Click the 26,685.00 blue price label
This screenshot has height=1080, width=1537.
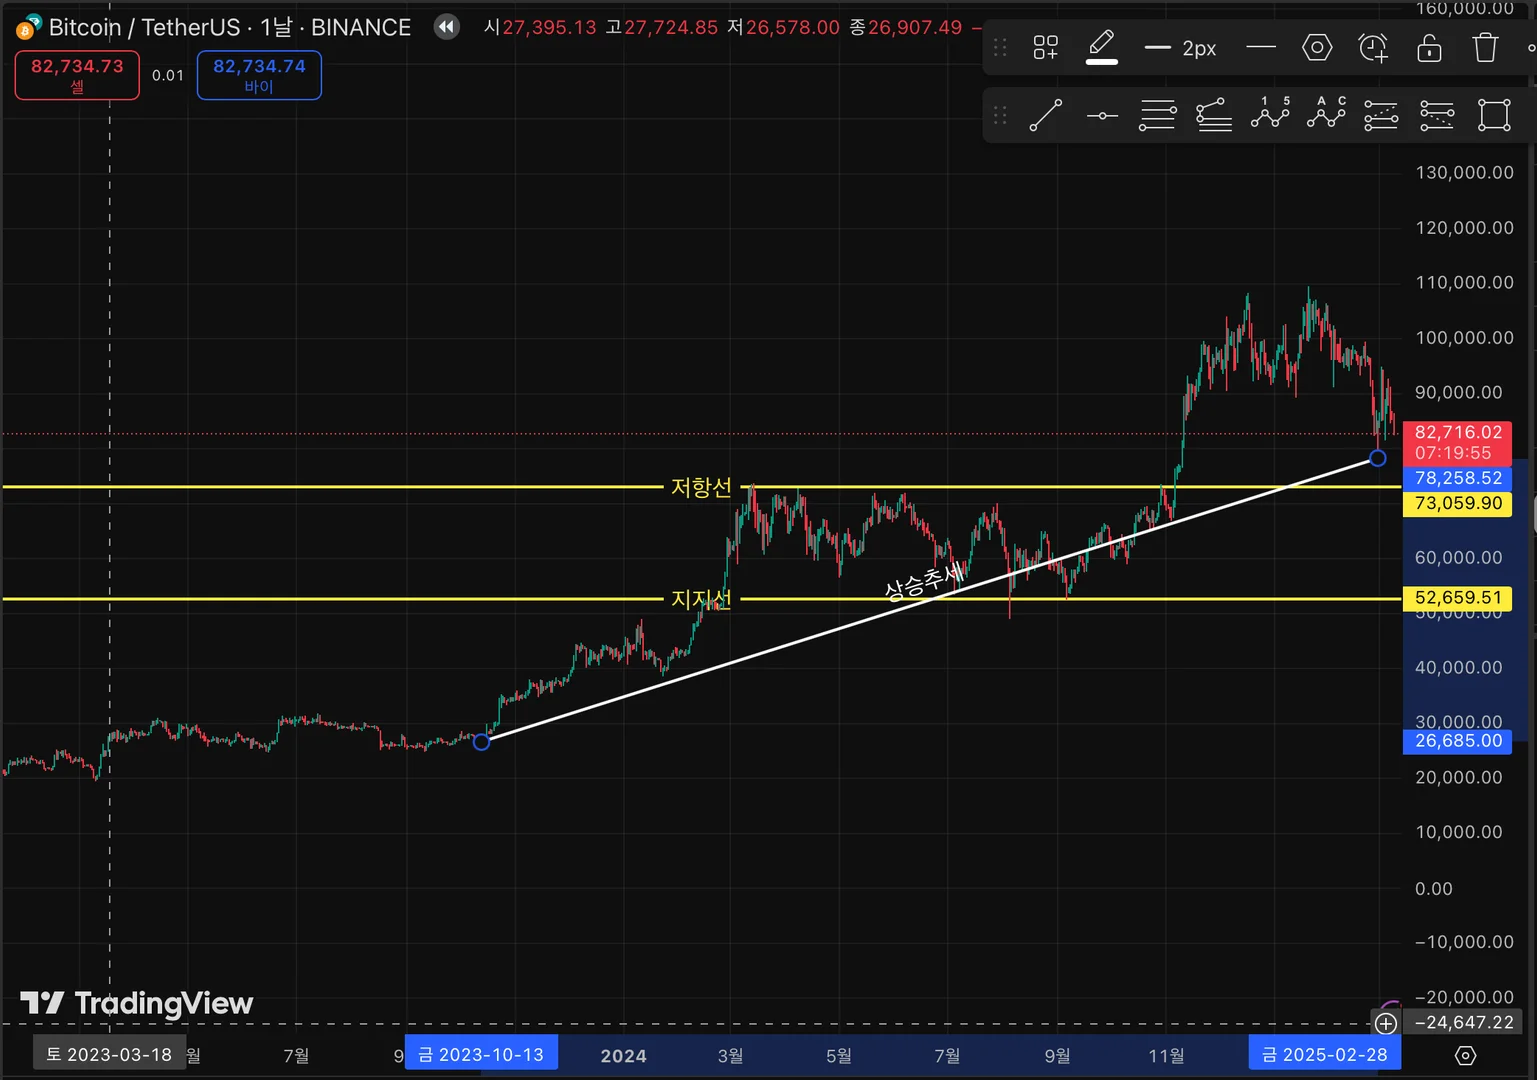(1458, 741)
